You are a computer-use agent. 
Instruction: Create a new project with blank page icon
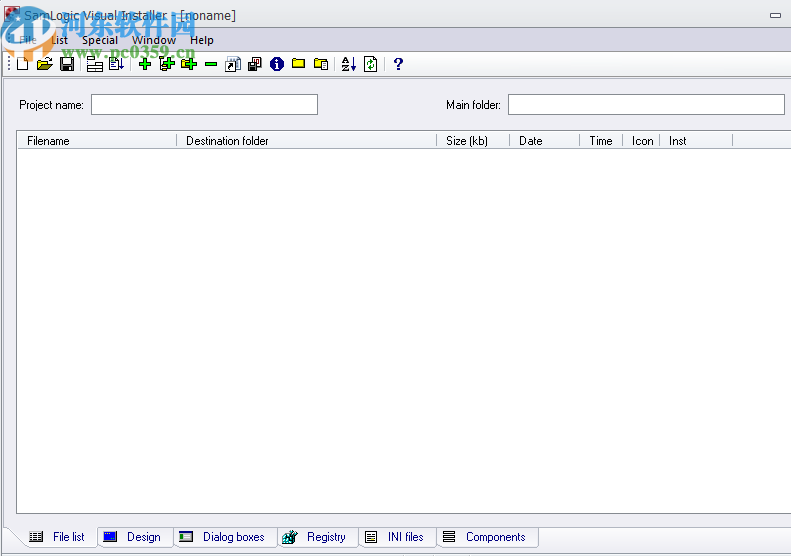pyautogui.click(x=23, y=64)
